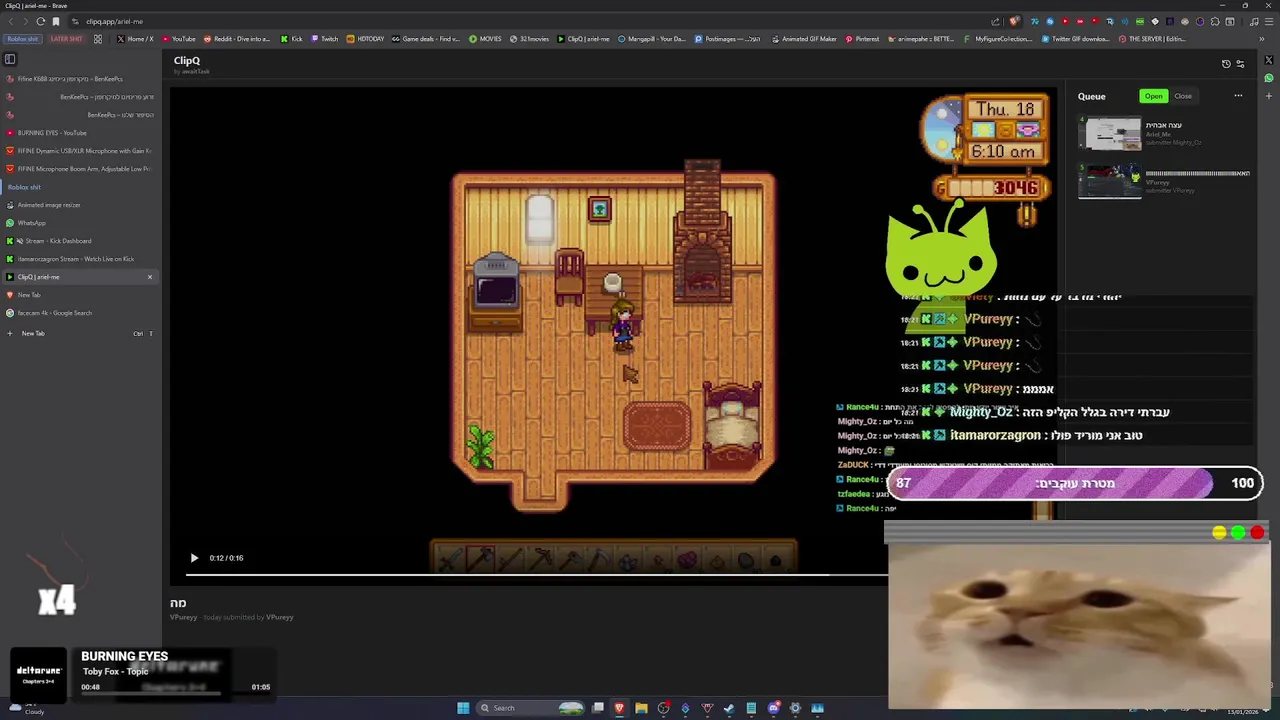Toggle the vertical tabs sidebar panel icon
The height and width of the screenshot is (720, 1280).
pos(10,59)
